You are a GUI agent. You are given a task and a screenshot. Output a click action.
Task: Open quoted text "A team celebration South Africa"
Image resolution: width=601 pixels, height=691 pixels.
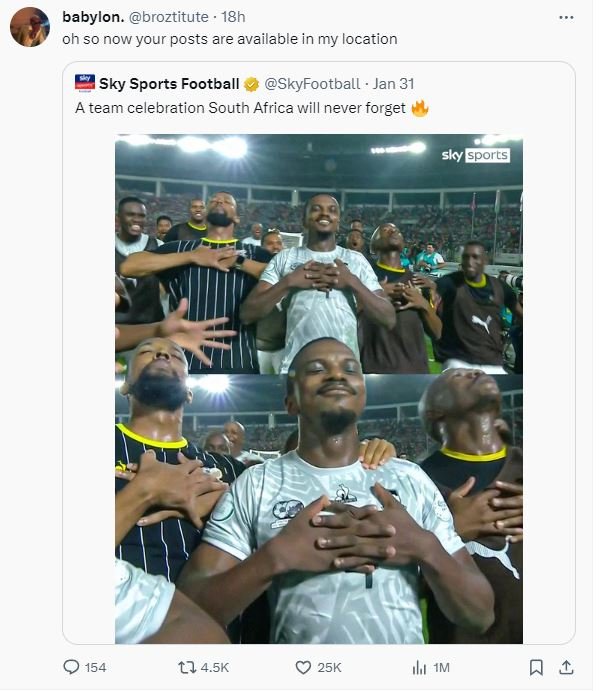pyautogui.click(x=240, y=107)
